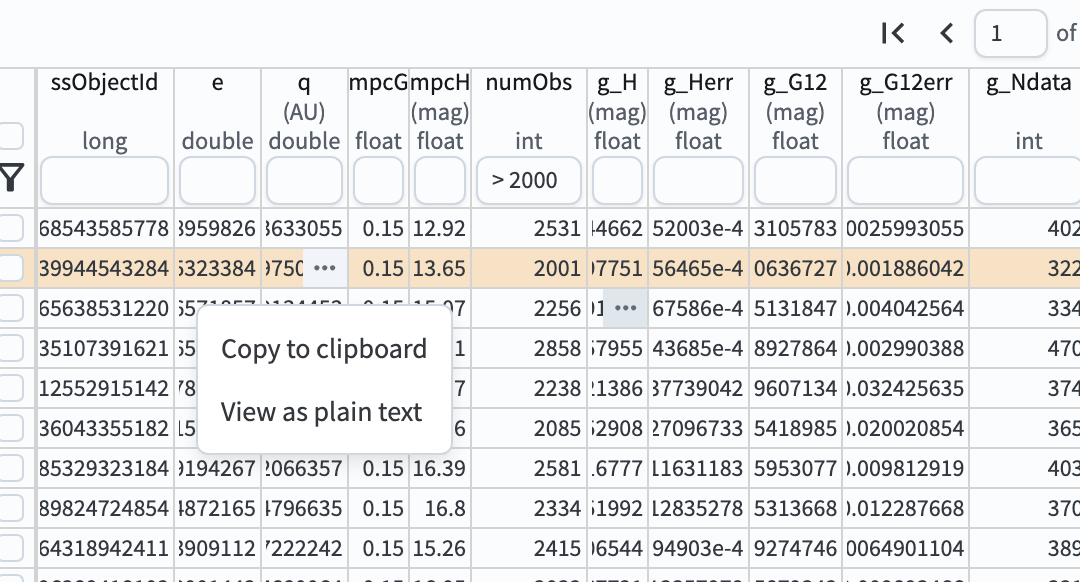Choose Copy to clipboard
The image size is (1080, 582).
click(324, 349)
